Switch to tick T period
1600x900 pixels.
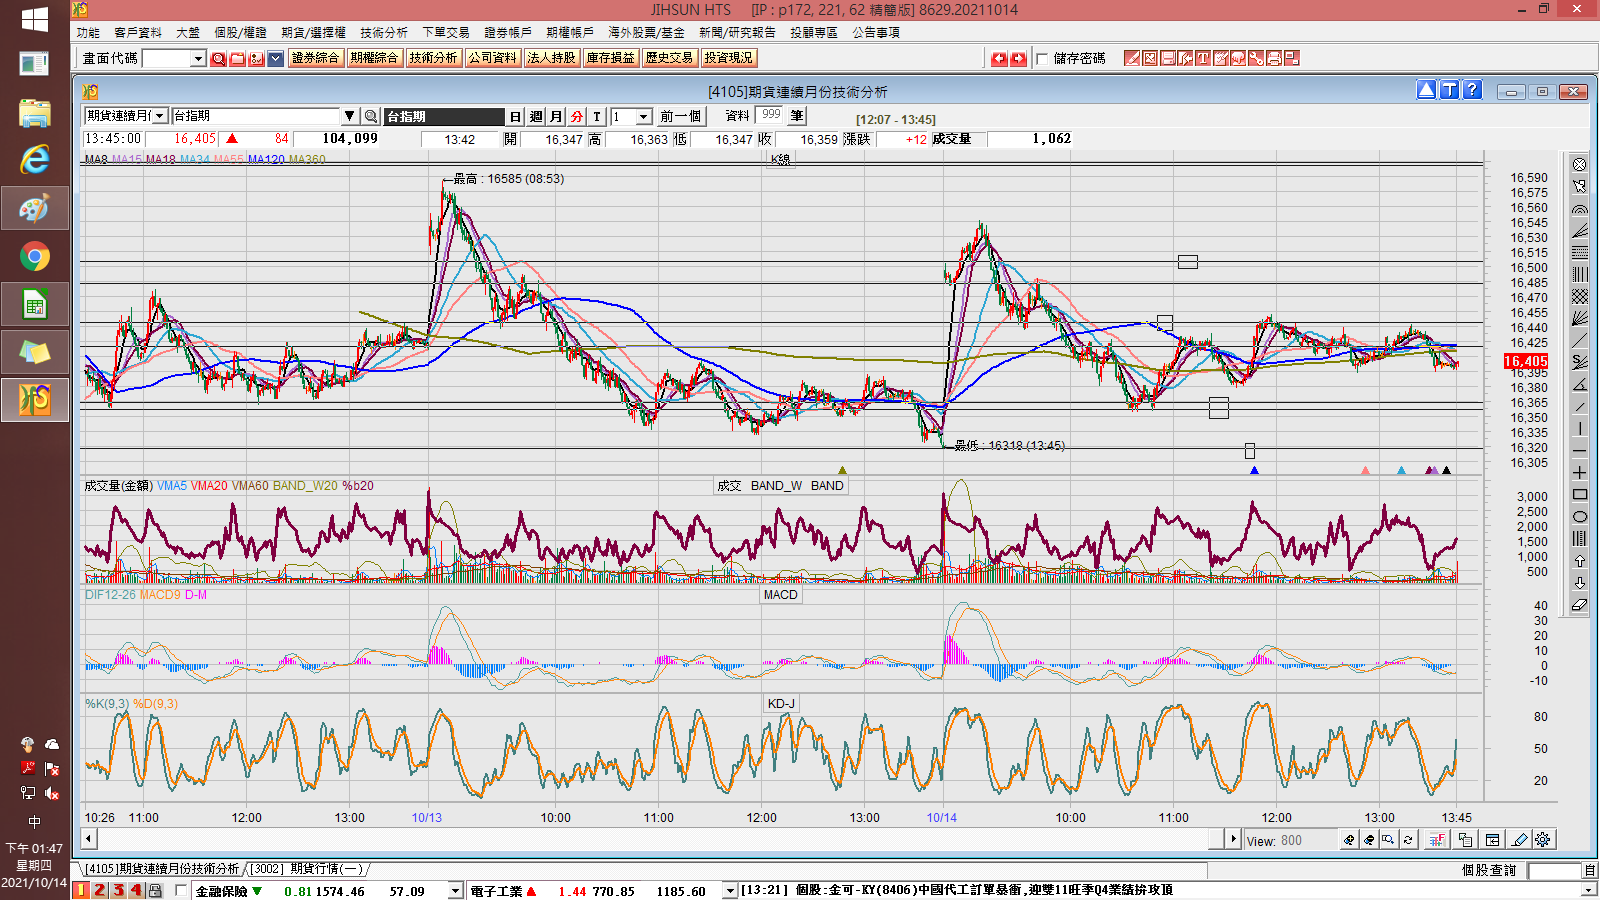(x=597, y=117)
